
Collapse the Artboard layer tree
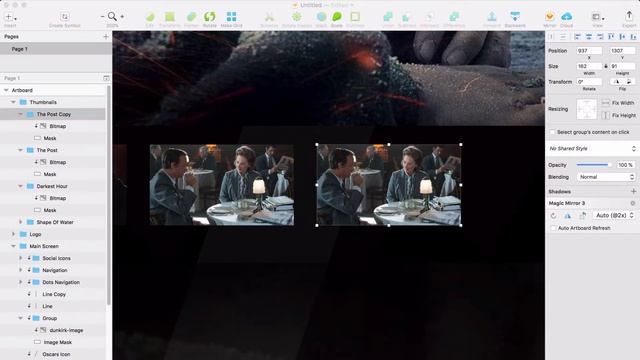[x=6, y=90]
